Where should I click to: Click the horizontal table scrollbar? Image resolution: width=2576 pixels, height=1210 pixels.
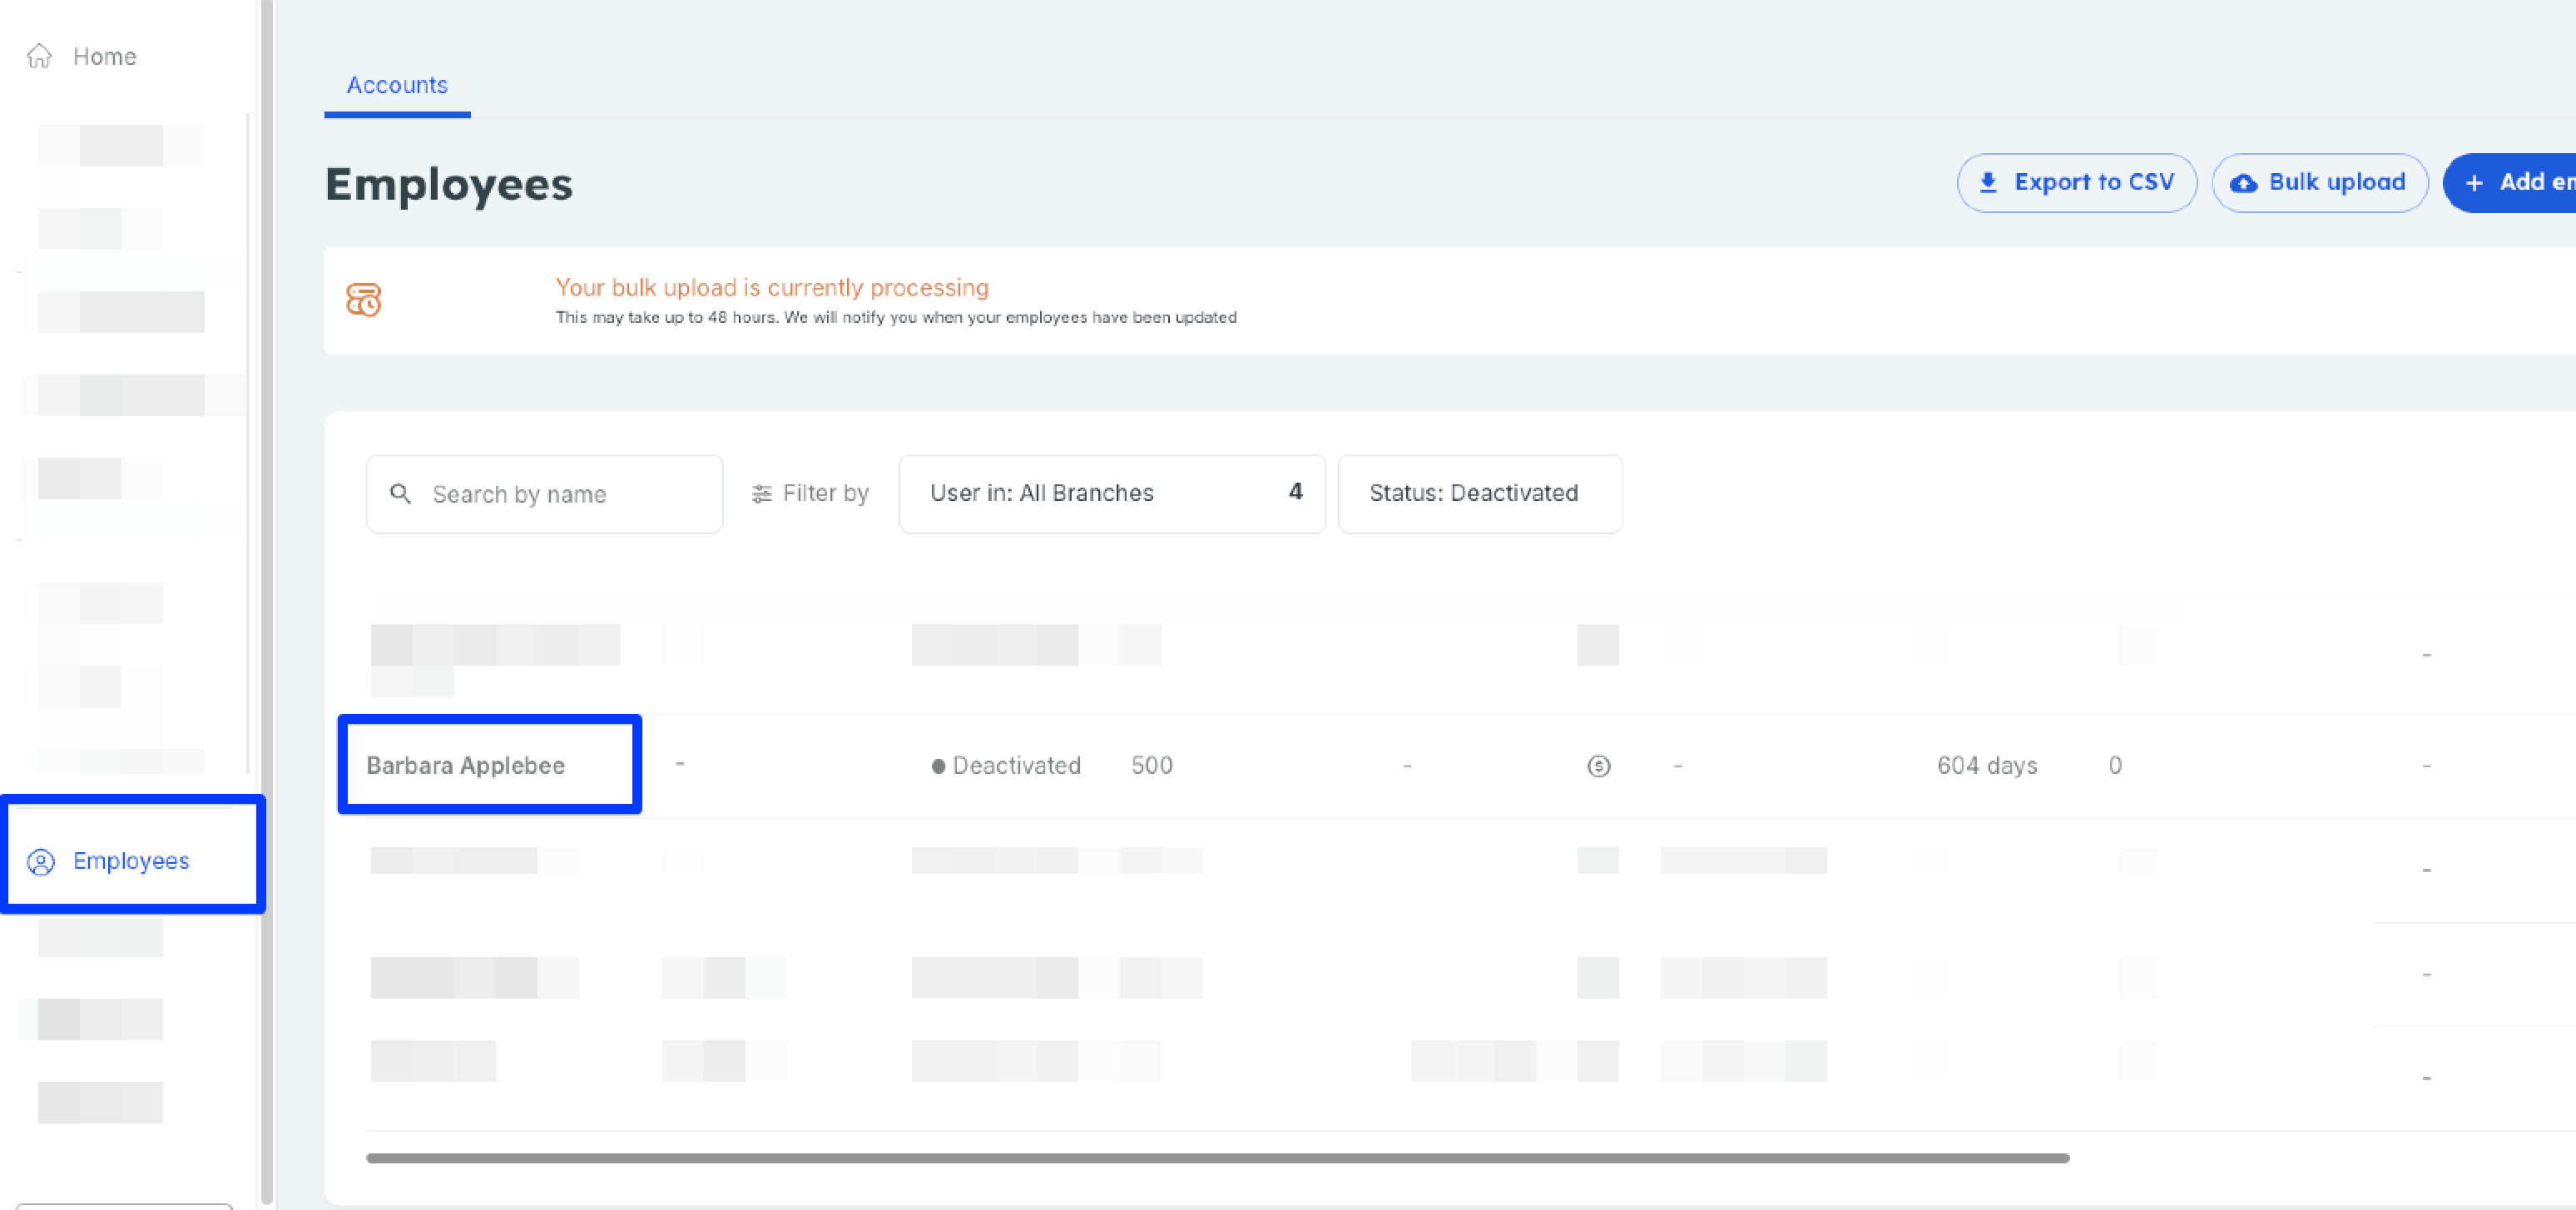[1217, 1158]
